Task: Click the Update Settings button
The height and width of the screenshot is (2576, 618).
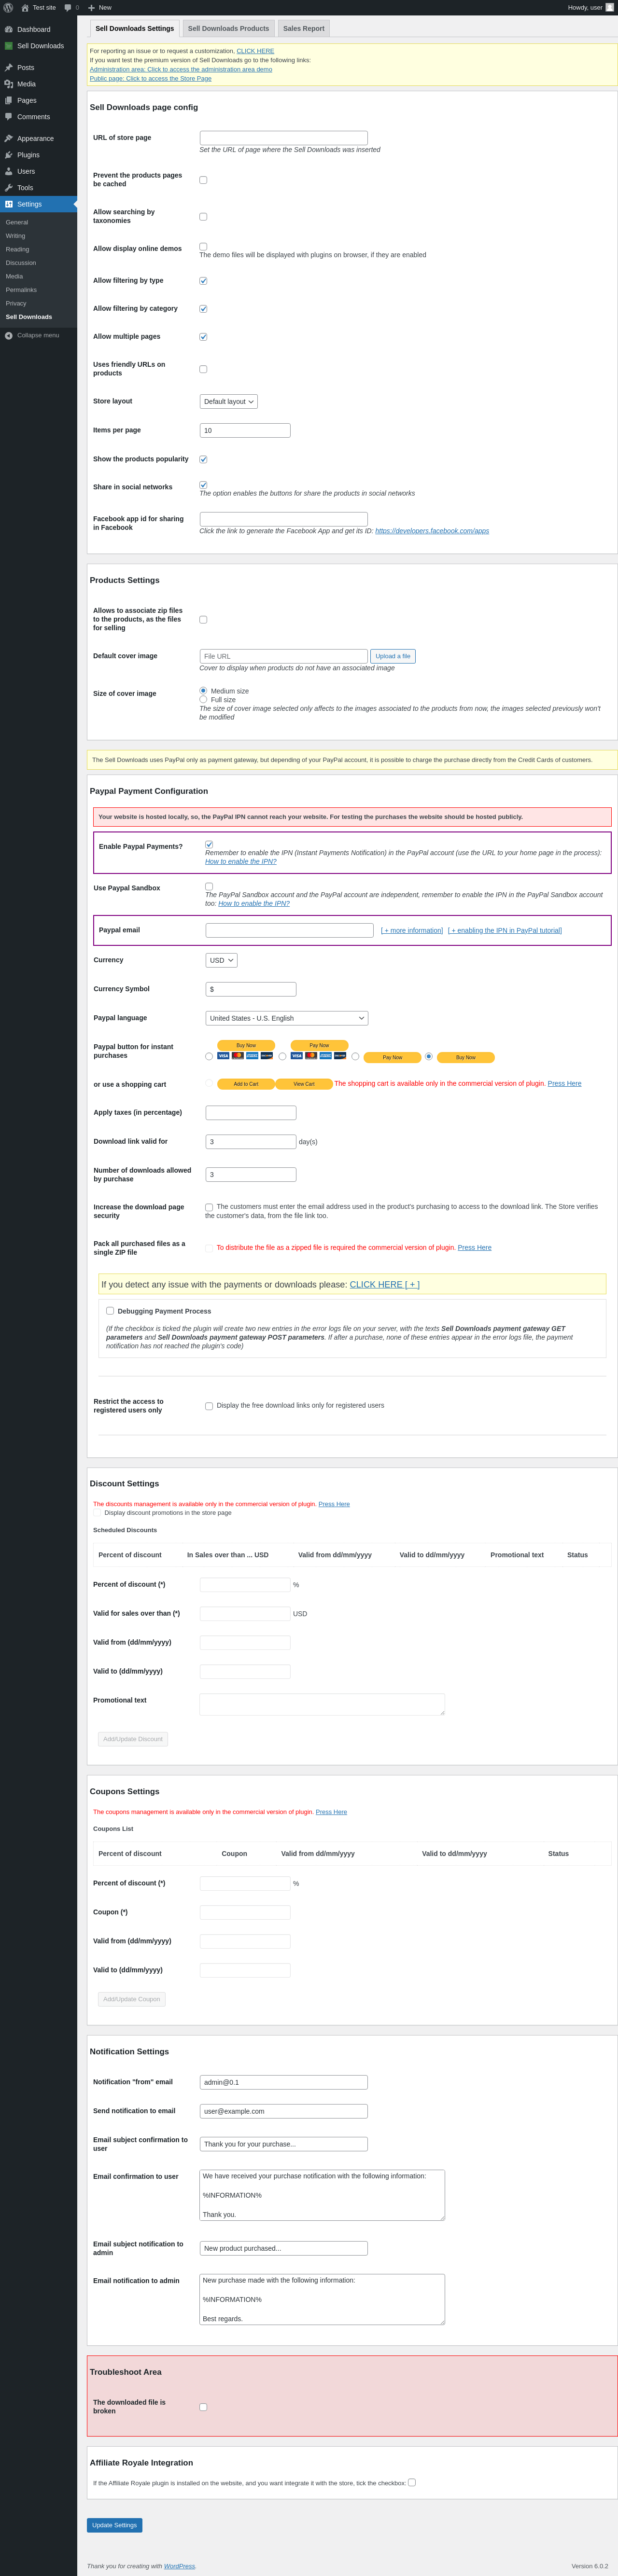Action: pos(114,2525)
